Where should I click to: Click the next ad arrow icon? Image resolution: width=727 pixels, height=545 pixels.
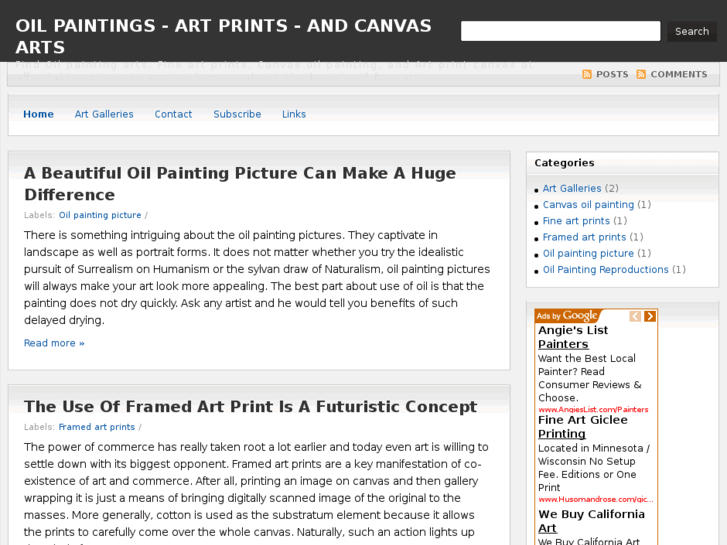650,316
